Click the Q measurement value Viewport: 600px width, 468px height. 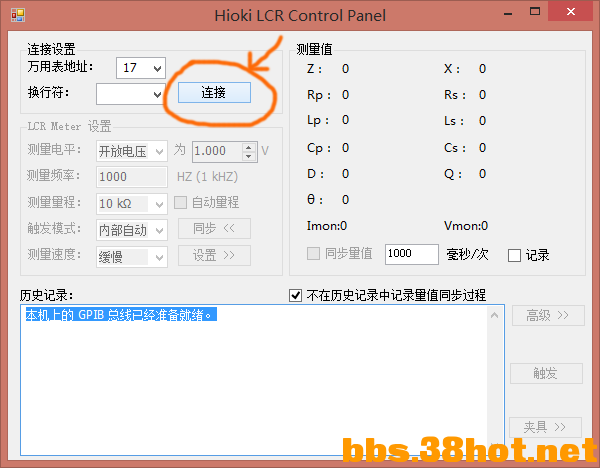pyautogui.click(x=482, y=174)
